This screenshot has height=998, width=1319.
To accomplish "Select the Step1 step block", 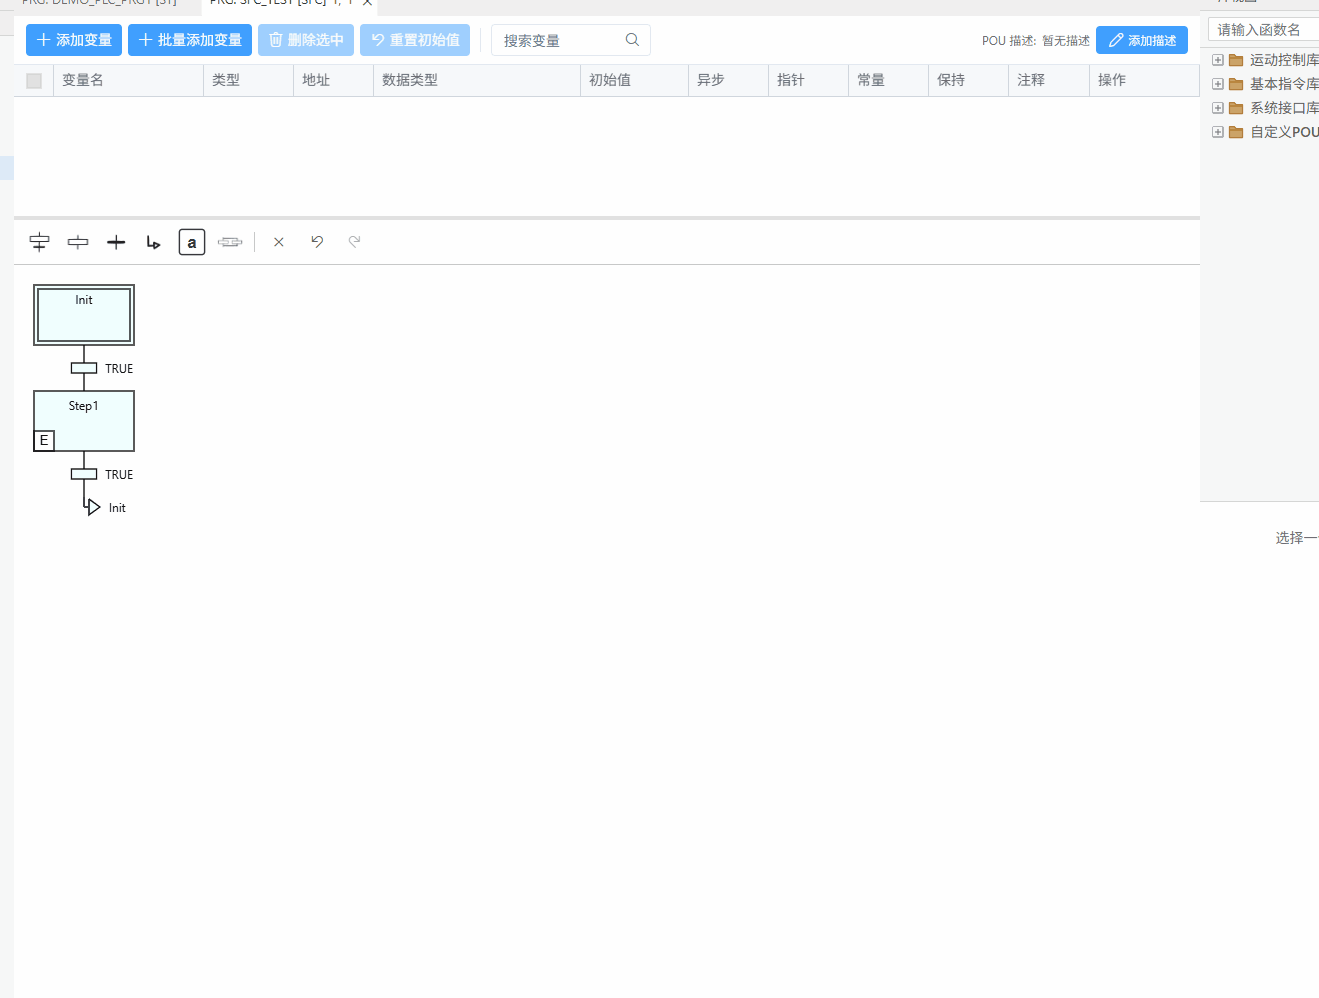I will 84,421.
